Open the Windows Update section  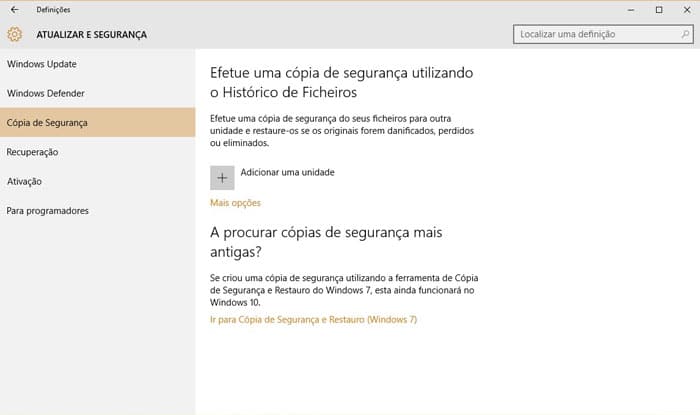click(x=42, y=64)
